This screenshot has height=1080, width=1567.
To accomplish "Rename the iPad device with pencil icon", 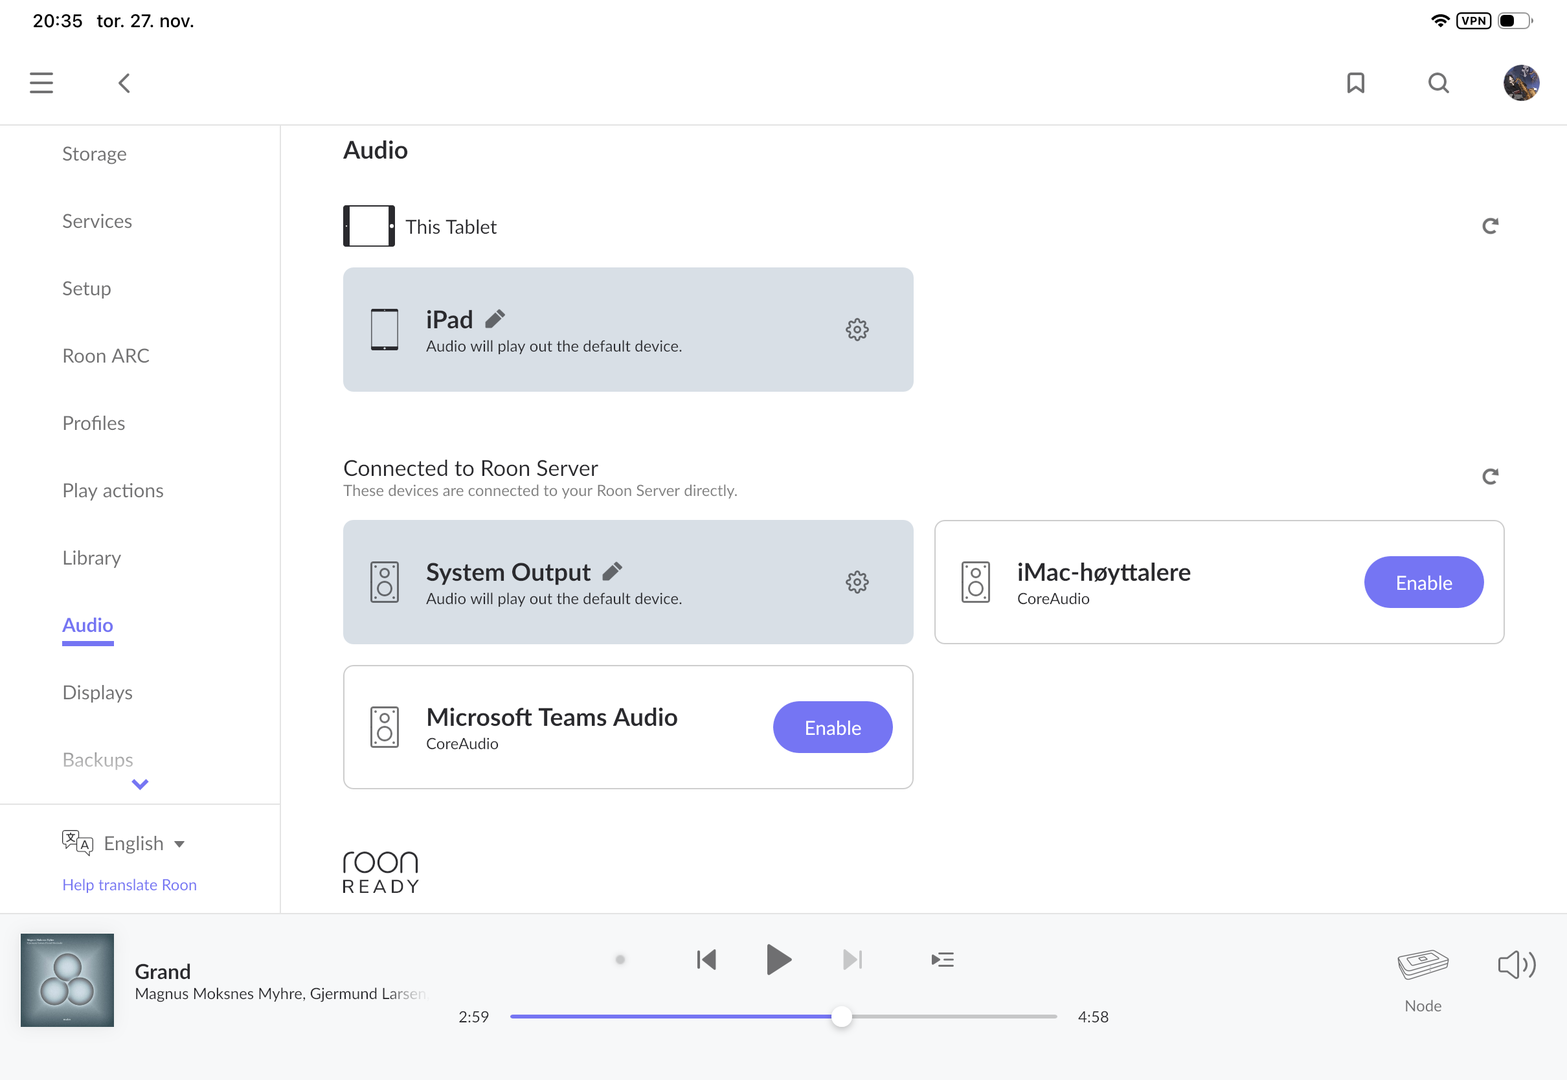I will point(495,319).
